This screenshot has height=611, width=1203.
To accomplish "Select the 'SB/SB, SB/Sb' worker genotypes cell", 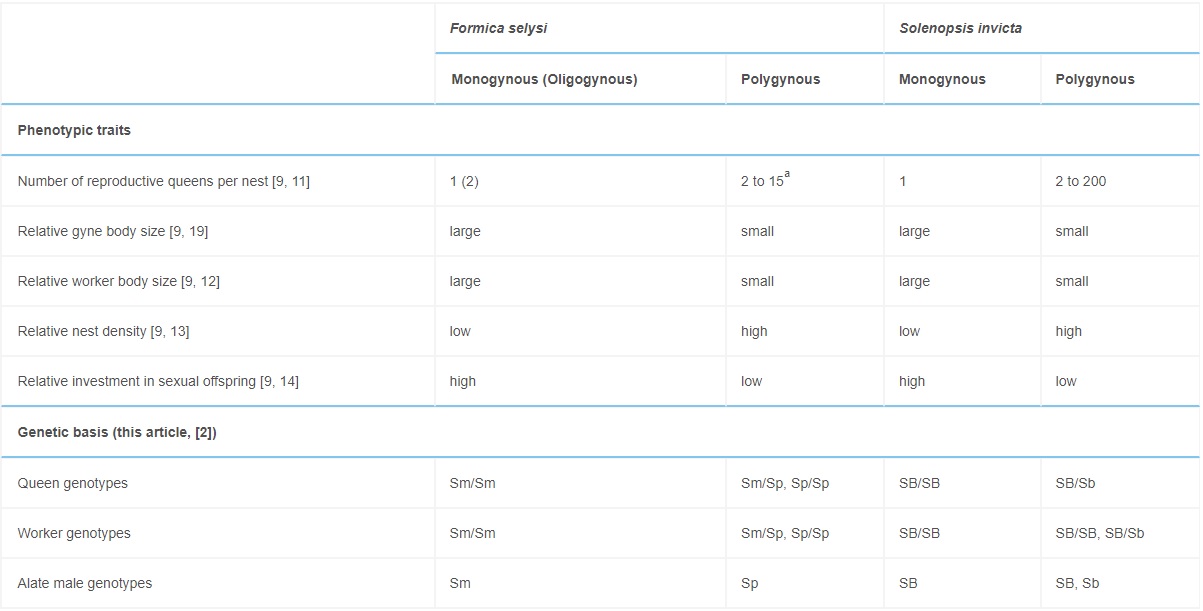I will pos(1100,533).
